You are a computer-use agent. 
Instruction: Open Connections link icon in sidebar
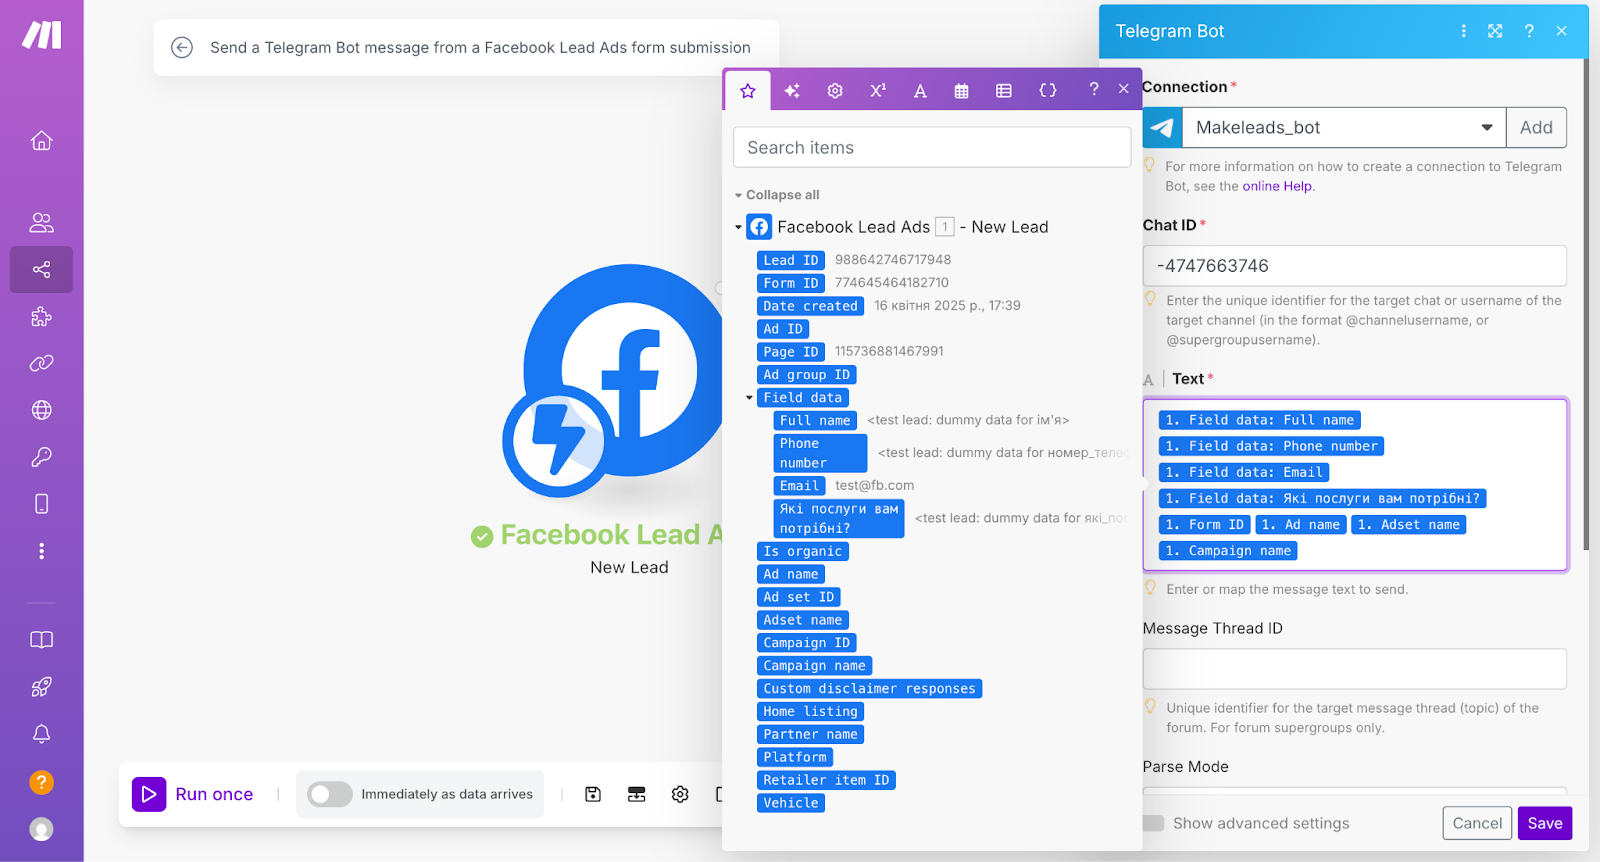tap(41, 363)
